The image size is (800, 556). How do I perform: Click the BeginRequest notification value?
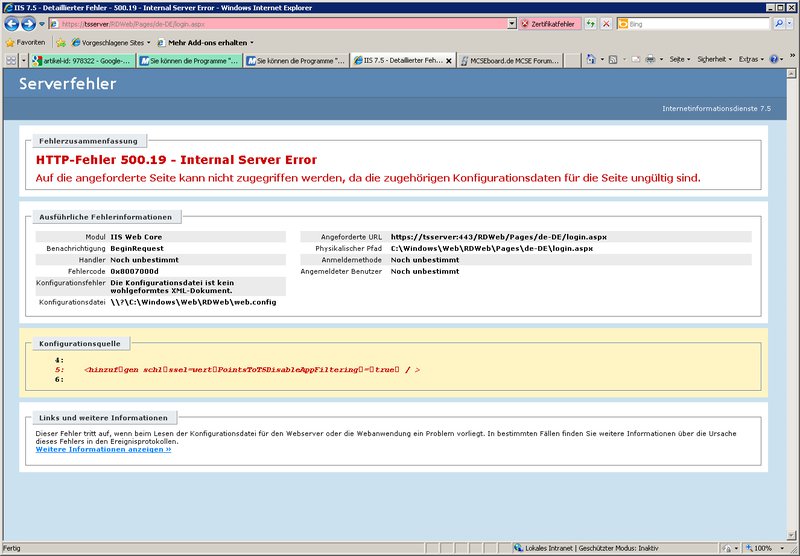137,248
